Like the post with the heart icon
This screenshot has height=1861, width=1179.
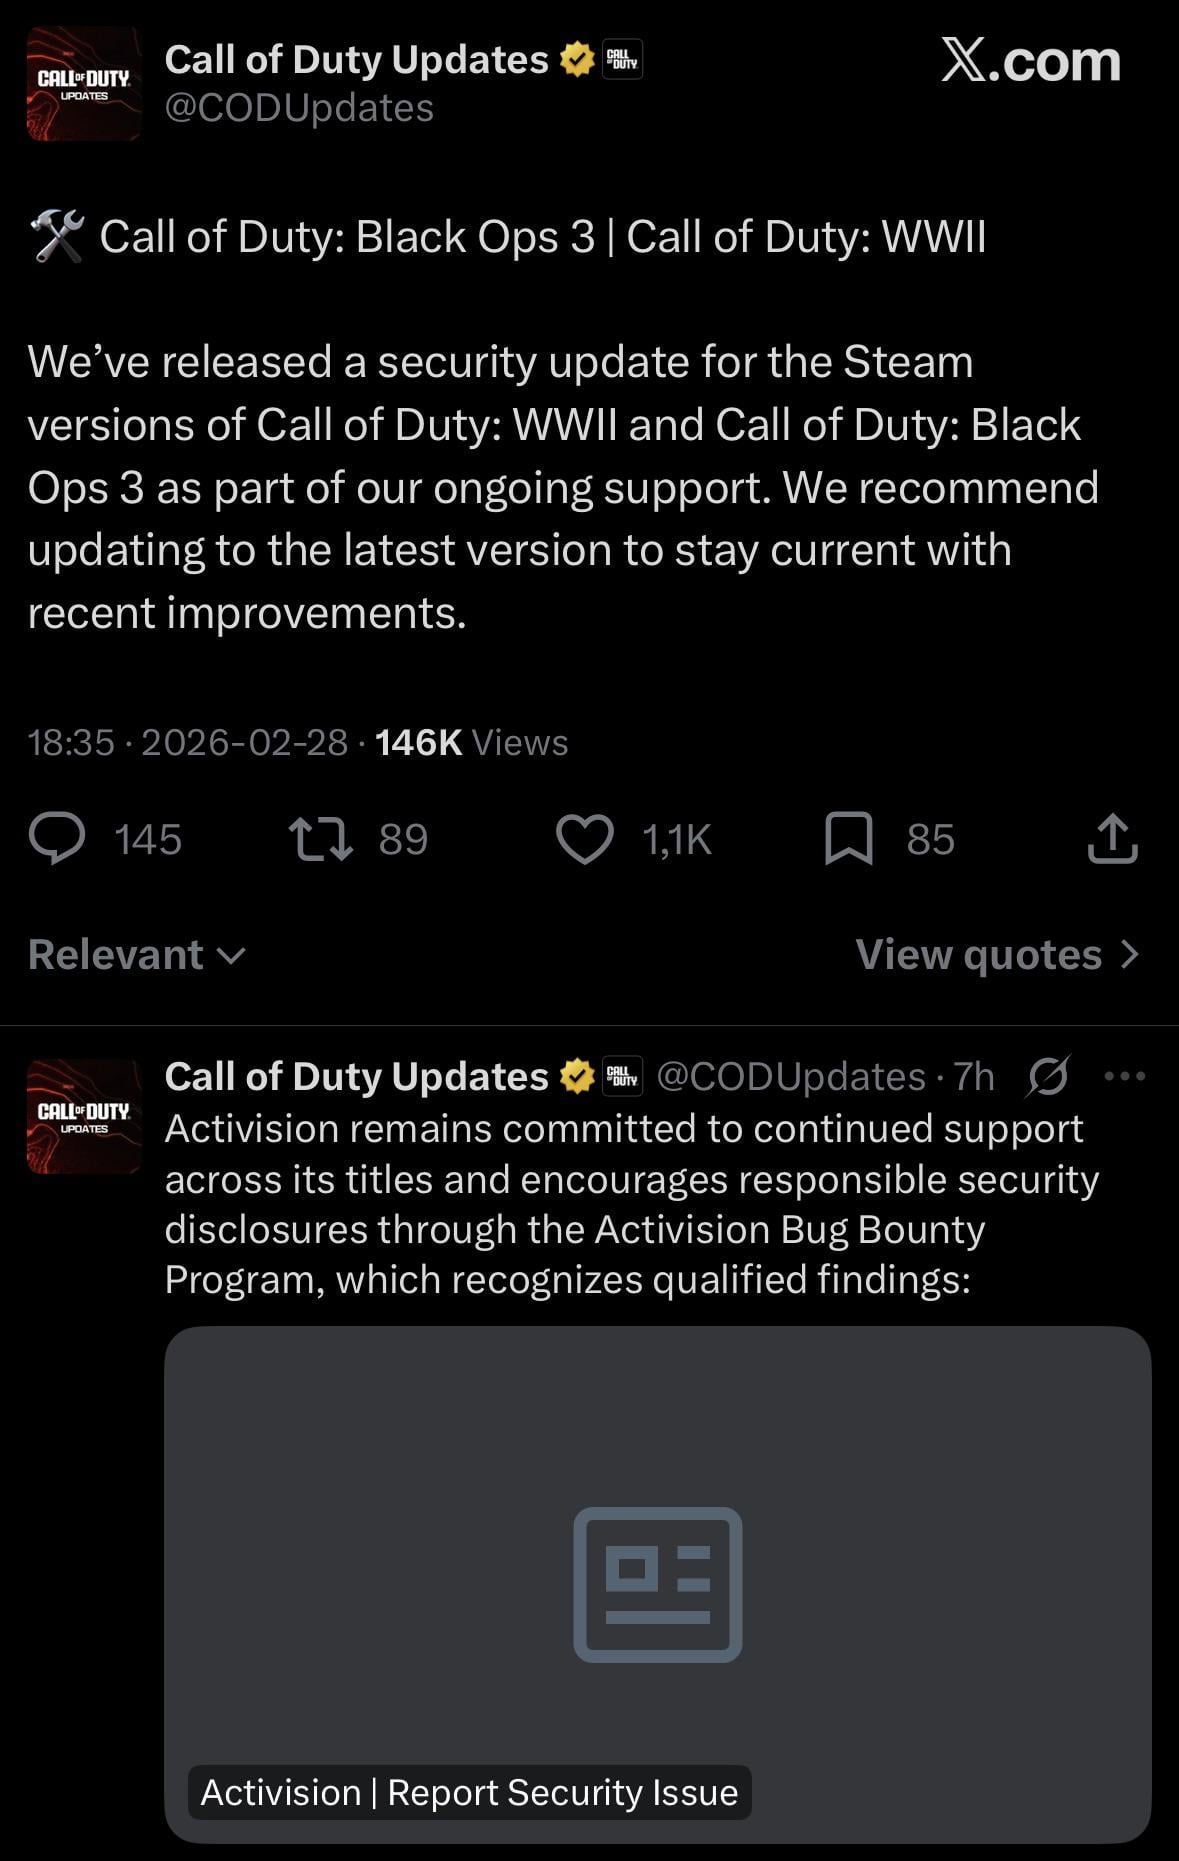584,839
